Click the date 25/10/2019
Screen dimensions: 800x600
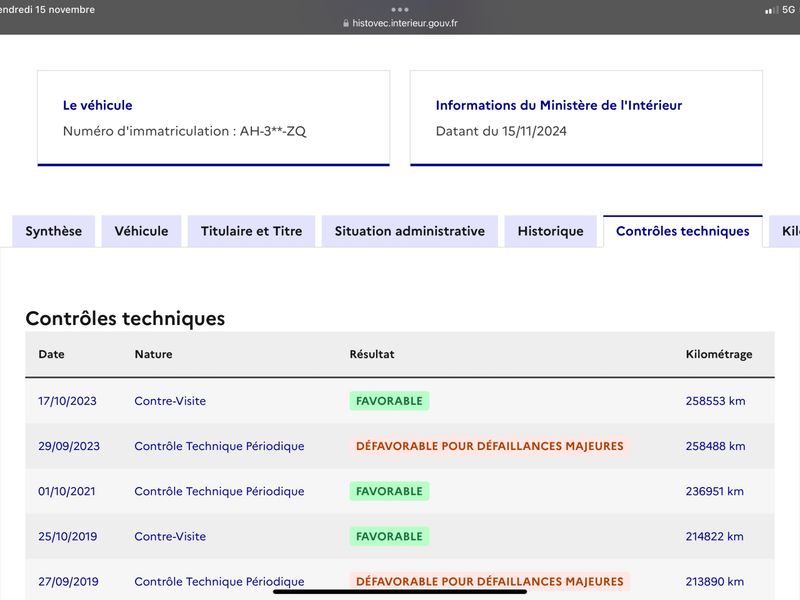pyautogui.click(x=67, y=536)
